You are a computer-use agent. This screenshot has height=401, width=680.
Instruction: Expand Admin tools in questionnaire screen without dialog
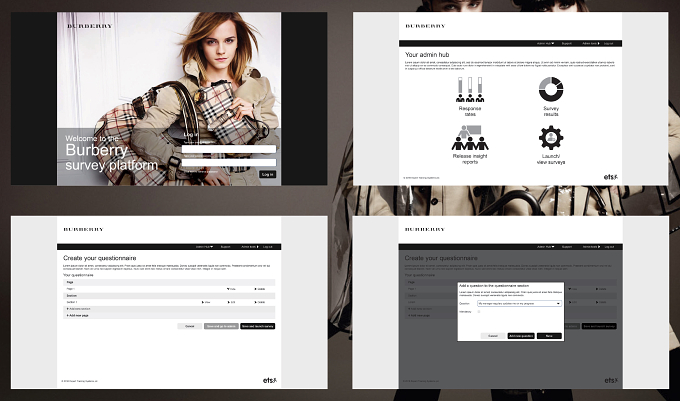[x=249, y=247]
